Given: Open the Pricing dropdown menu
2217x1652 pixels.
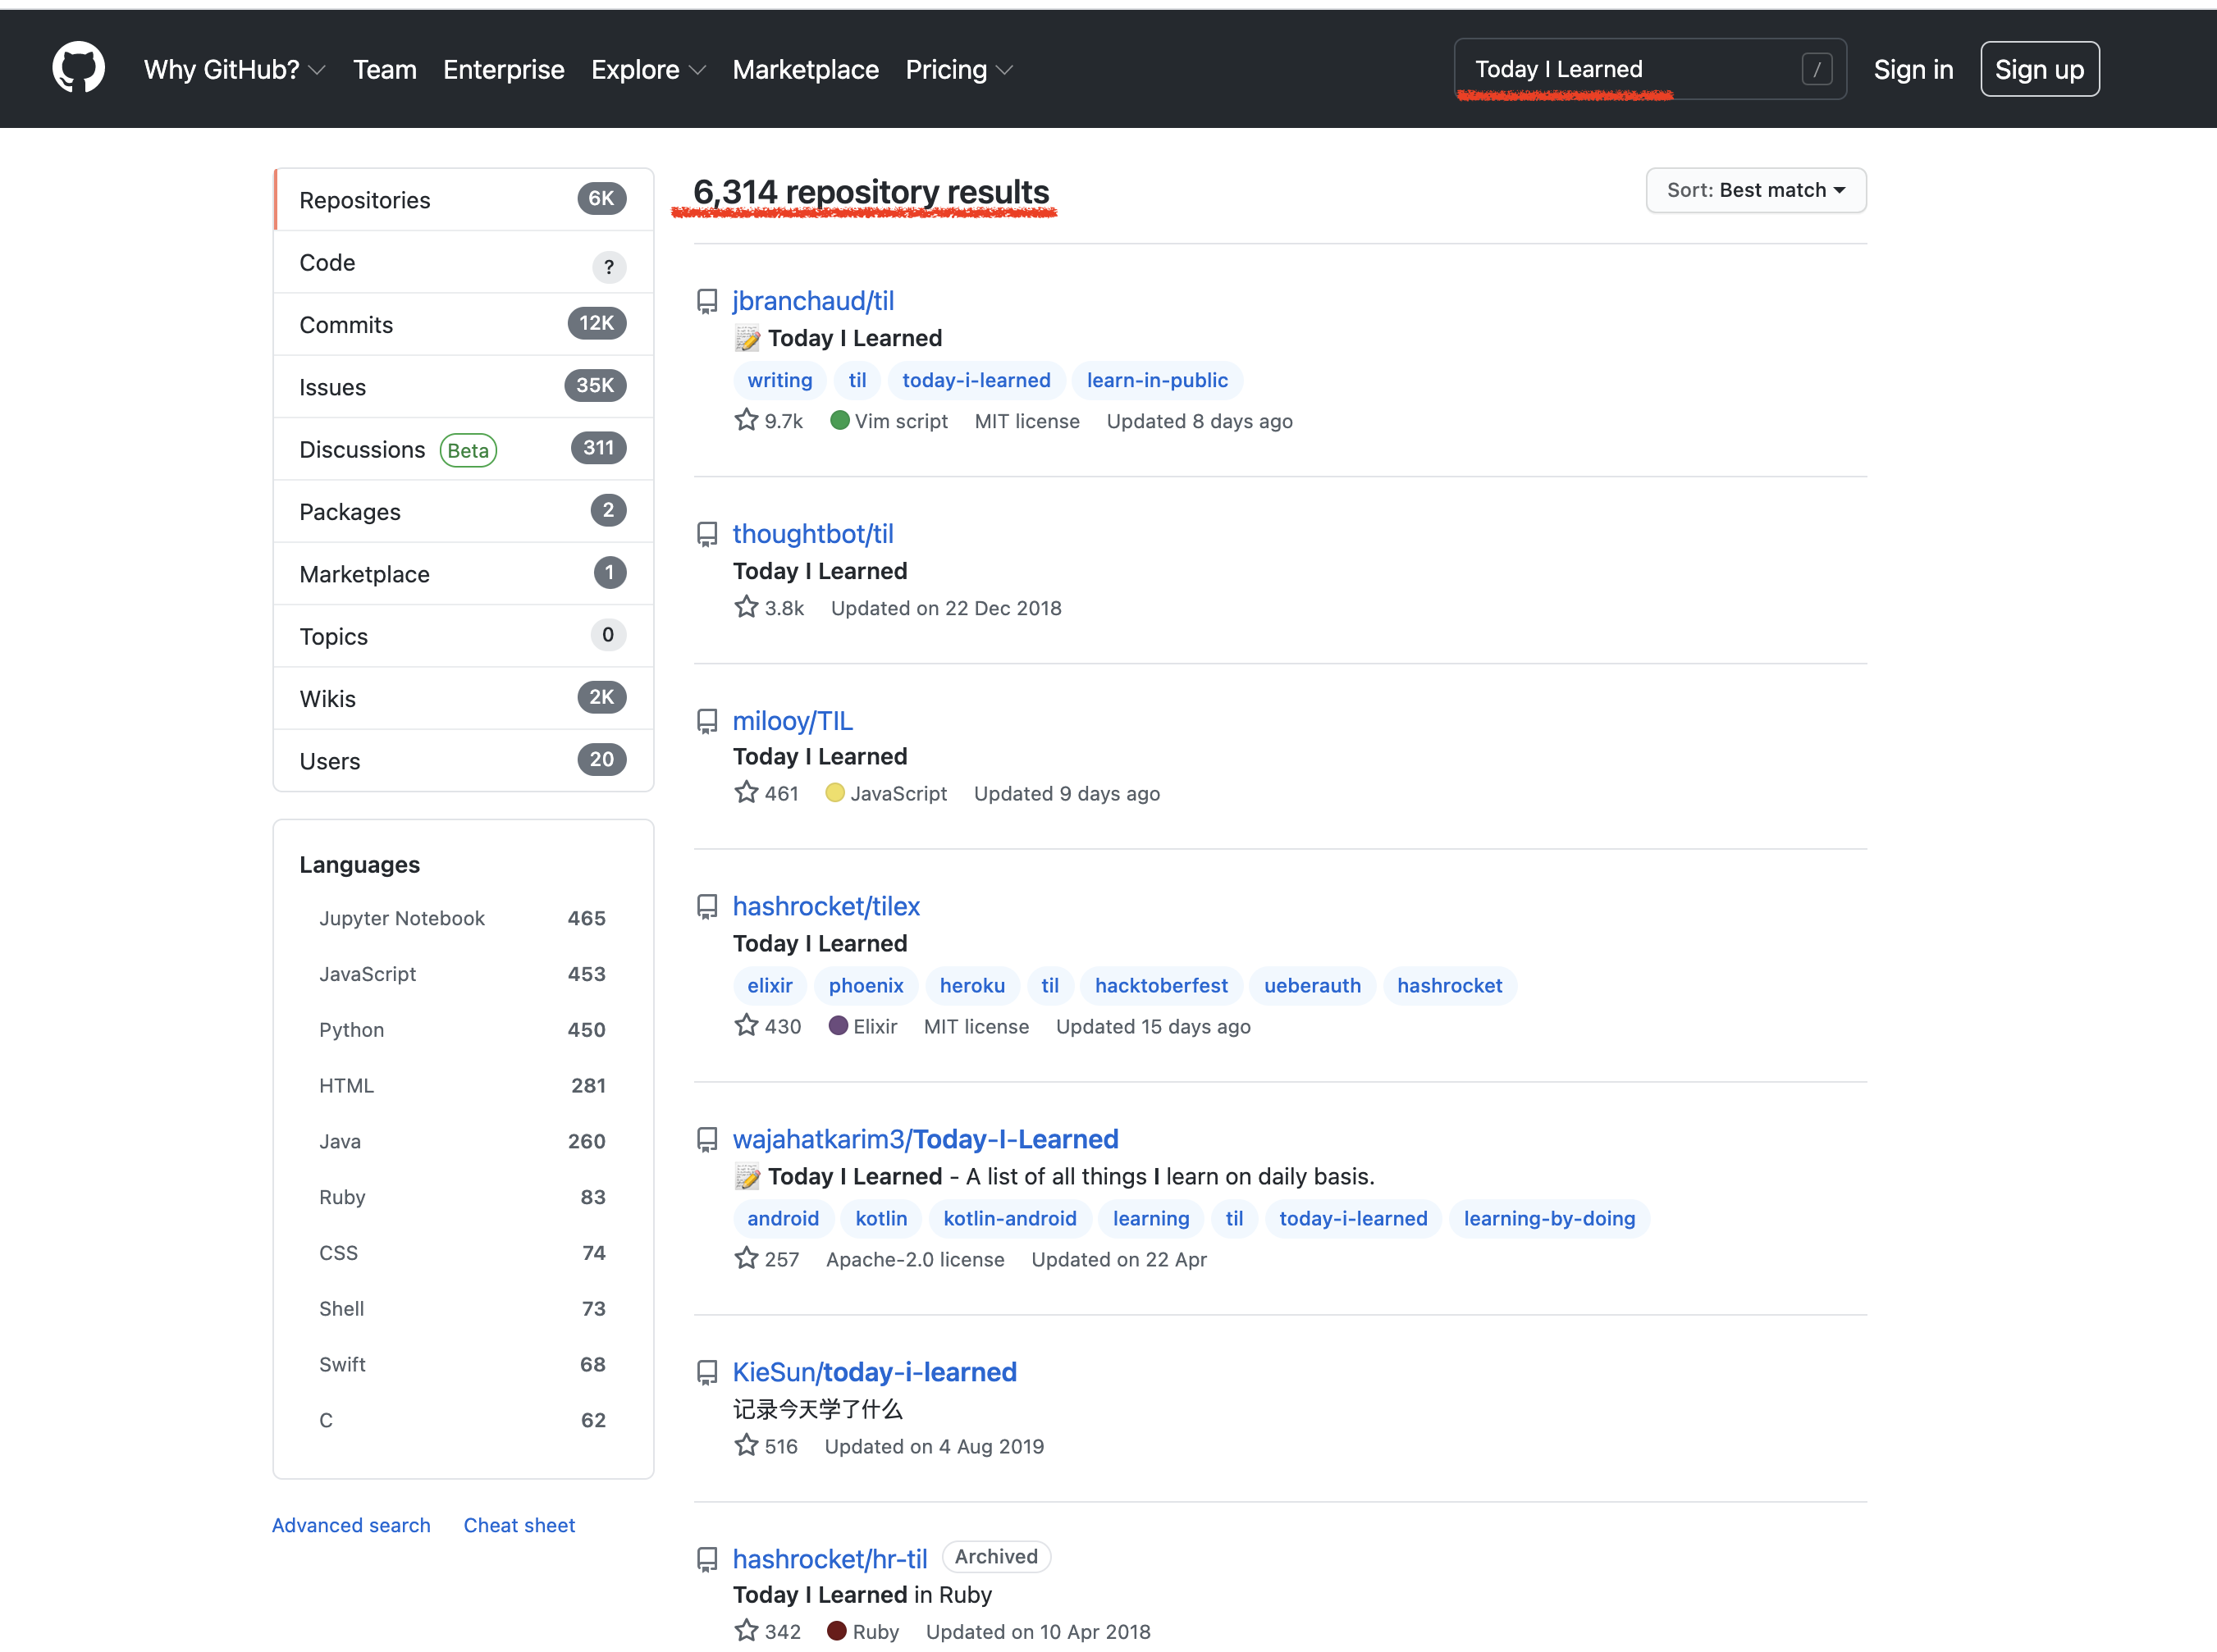Looking at the screenshot, I should click(958, 69).
